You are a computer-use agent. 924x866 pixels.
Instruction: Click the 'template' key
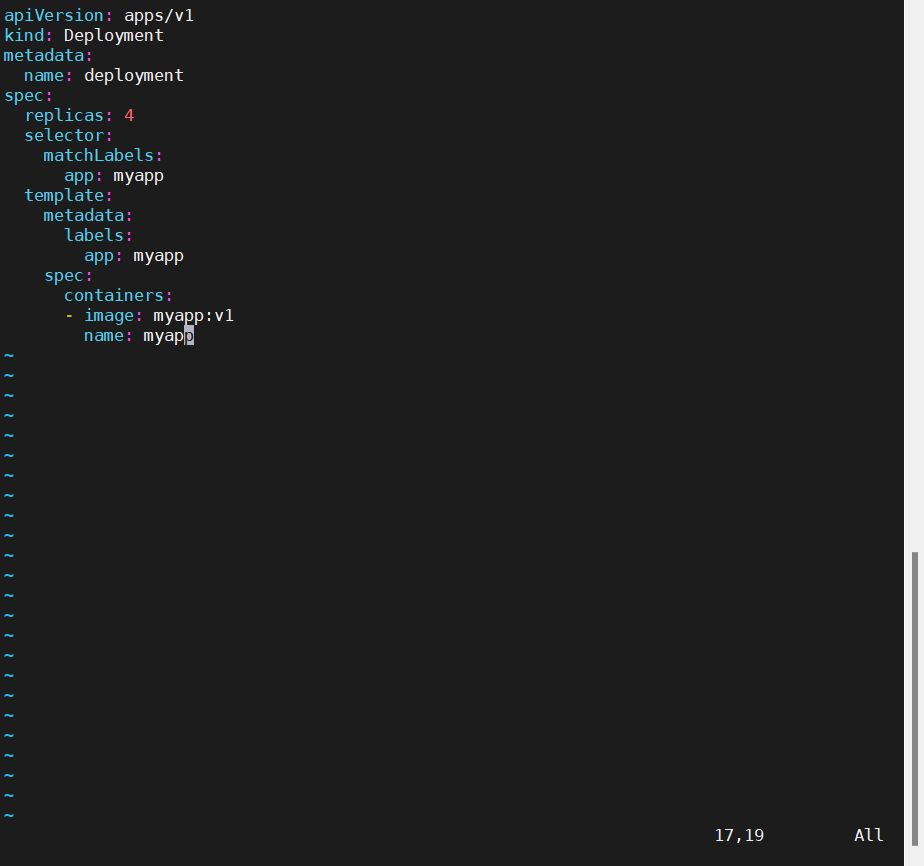click(64, 196)
